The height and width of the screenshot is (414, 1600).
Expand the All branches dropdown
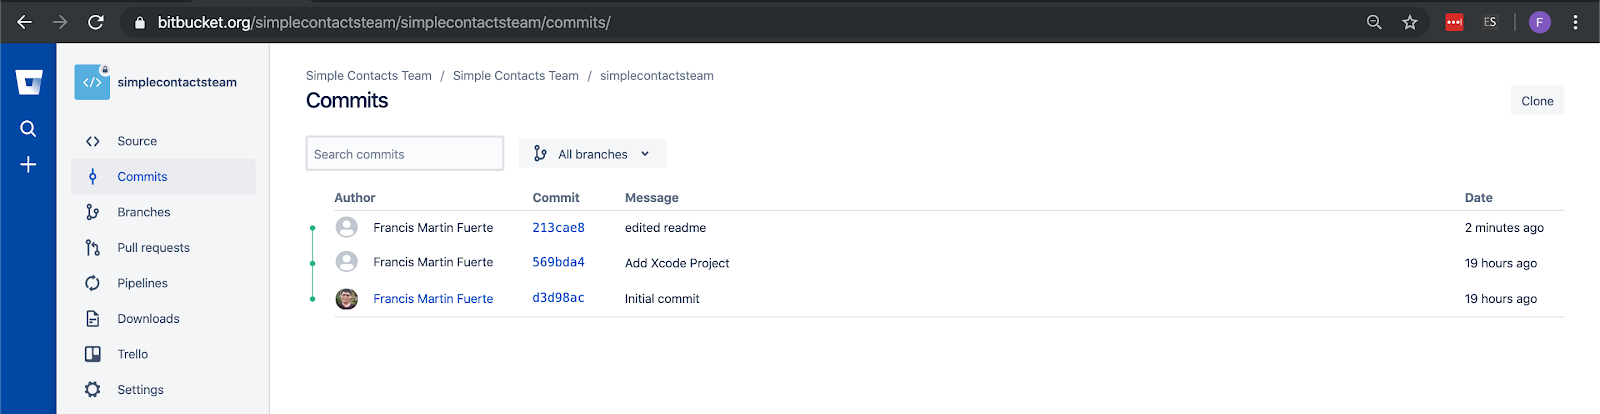[x=592, y=154]
